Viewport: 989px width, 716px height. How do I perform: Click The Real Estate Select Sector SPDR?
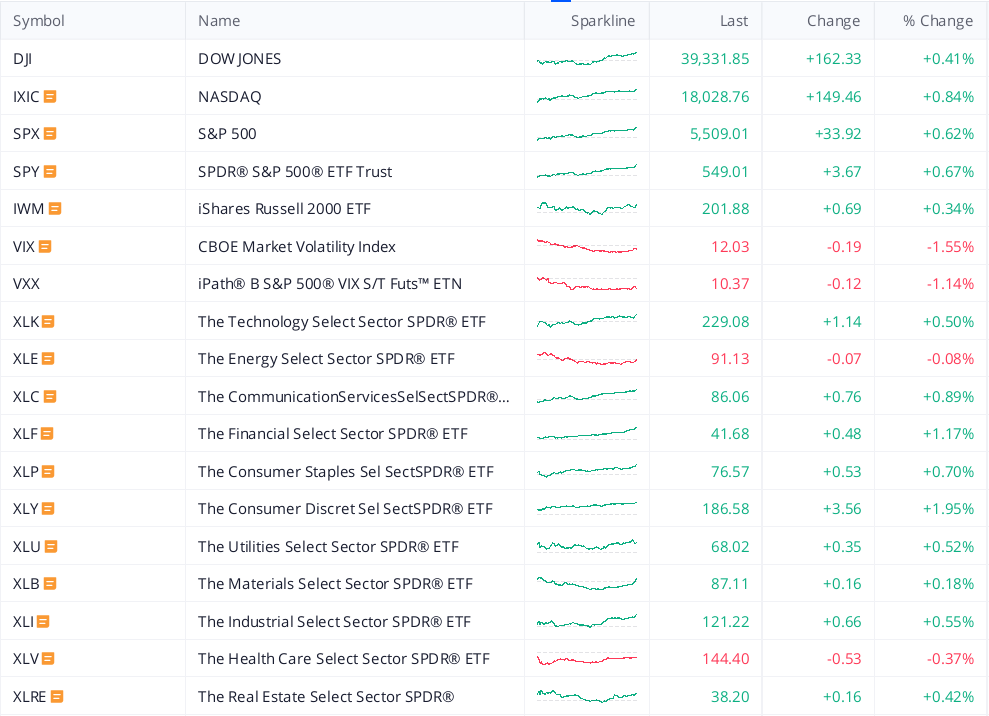(x=326, y=697)
